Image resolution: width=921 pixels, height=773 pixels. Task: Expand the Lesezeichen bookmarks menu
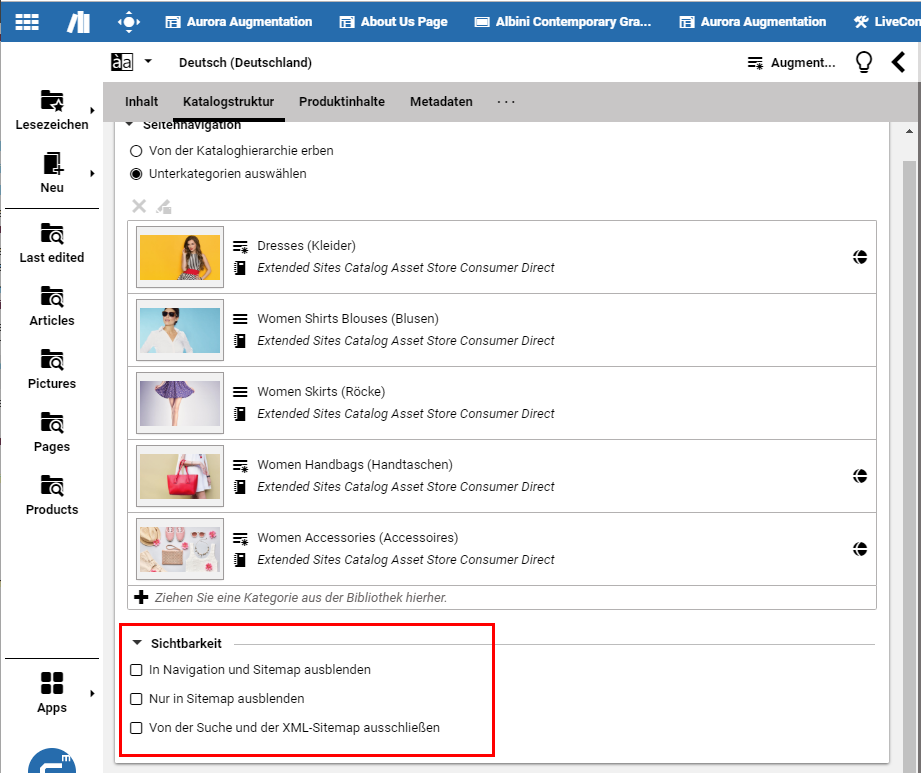[x=92, y=111]
